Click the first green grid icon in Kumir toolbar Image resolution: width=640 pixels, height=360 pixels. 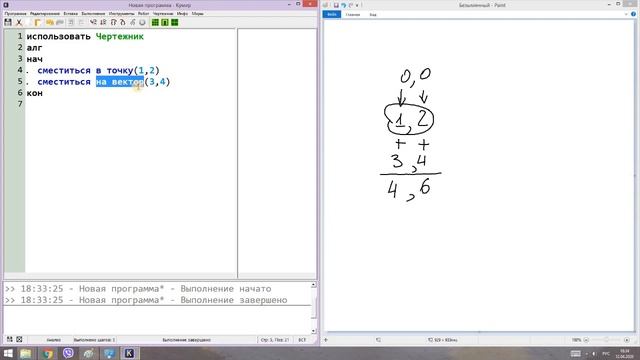click(x=155, y=22)
